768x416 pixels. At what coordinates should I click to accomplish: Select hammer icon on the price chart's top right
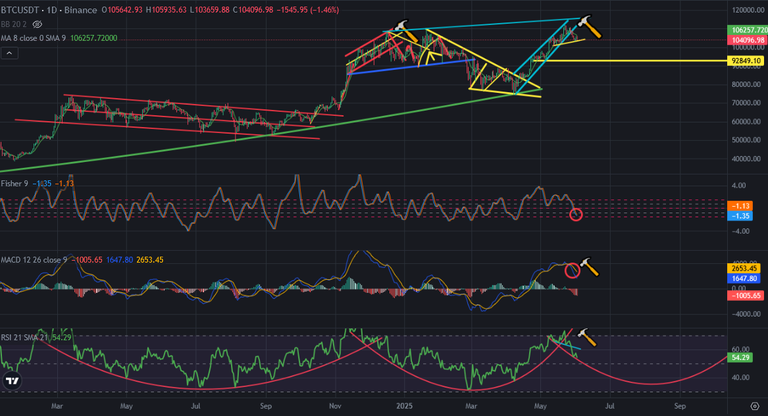589,27
